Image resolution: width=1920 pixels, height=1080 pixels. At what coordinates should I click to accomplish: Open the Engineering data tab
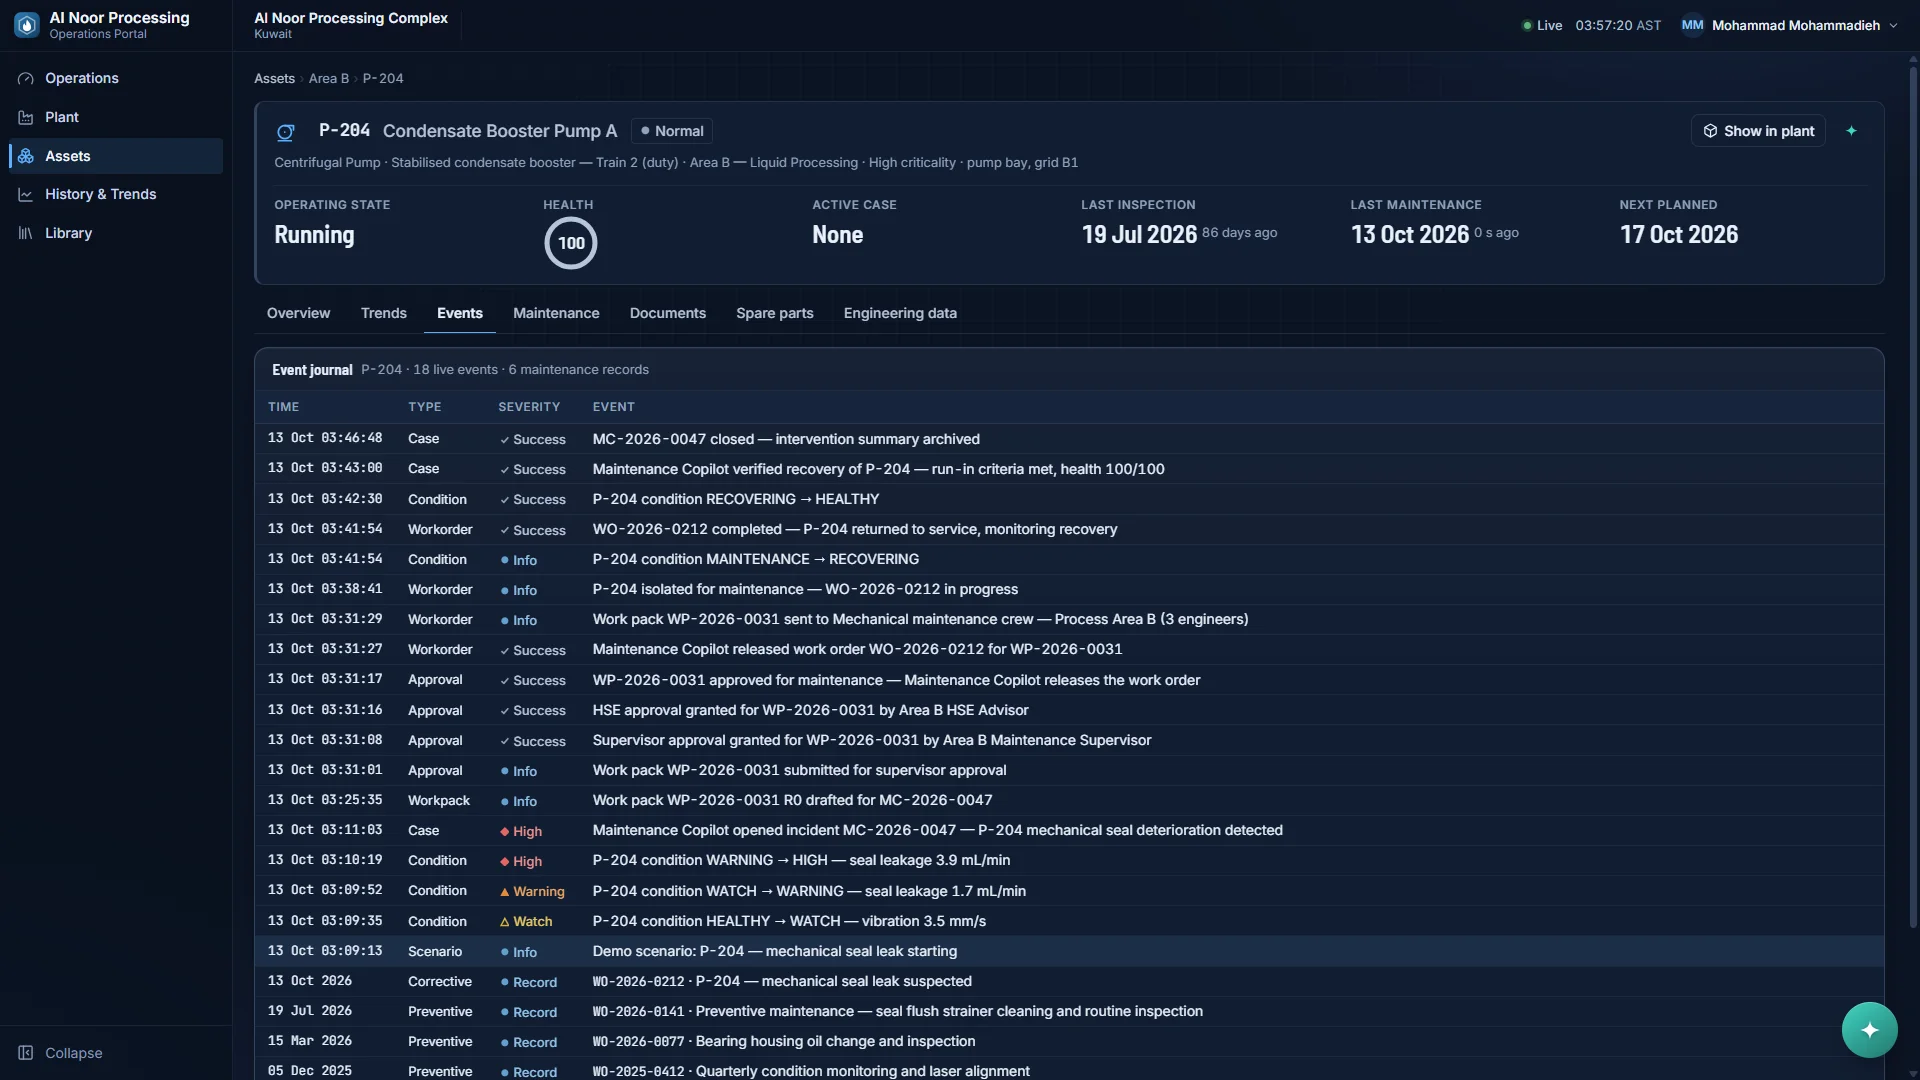[x=900, y=313]
